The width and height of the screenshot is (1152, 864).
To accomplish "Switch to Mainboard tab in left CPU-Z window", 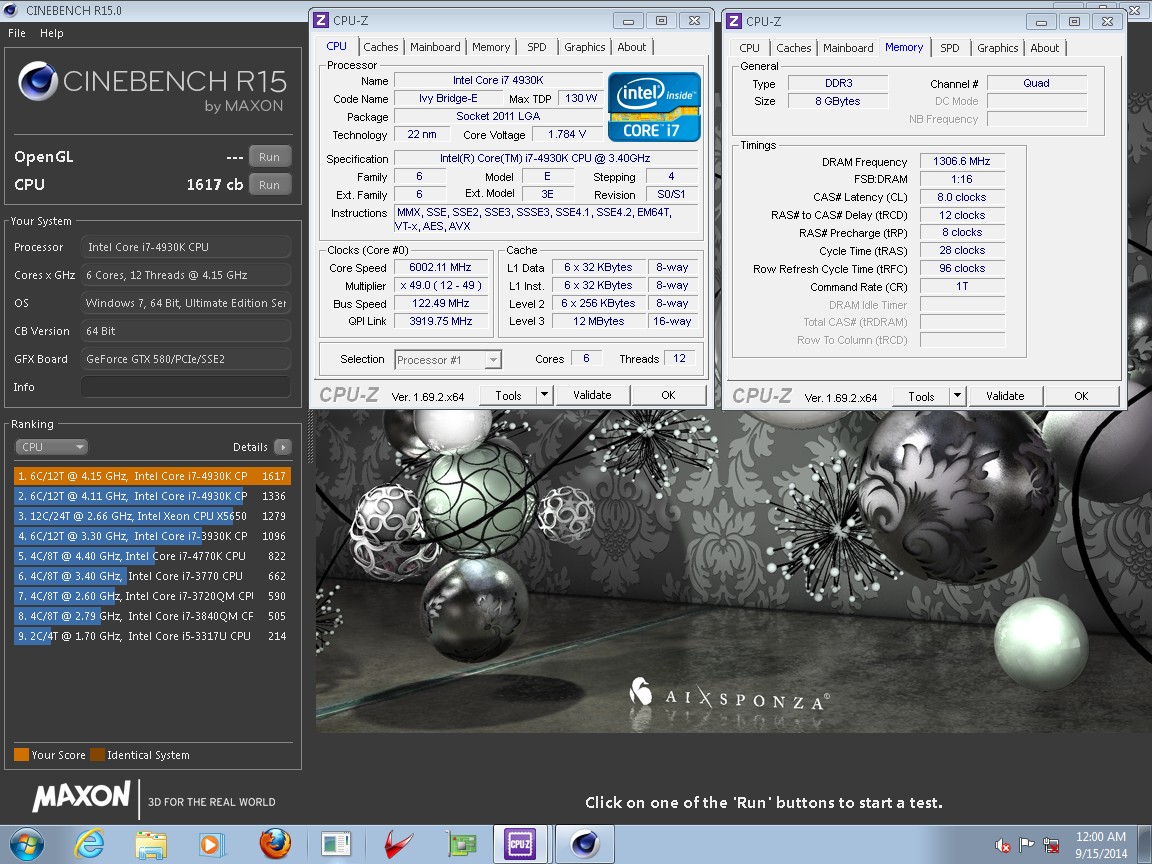I will (x=435, y=47).
